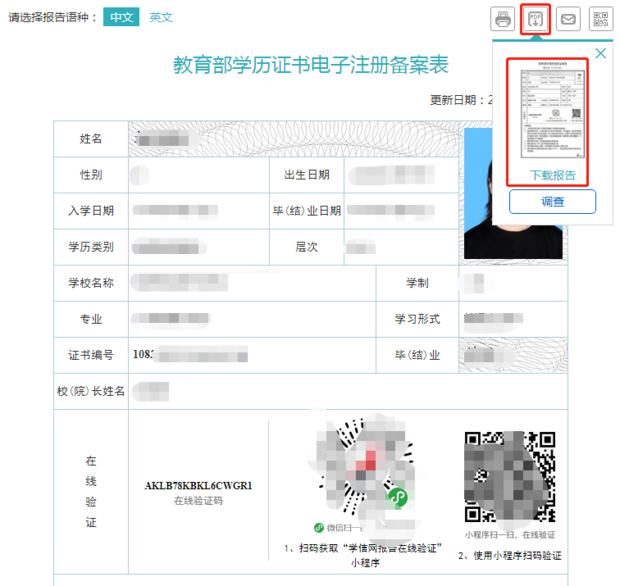620x586 pixels.
Task: Click the verification code AKLB78KBKL6CWGR1
Action: (x=198, y=486)
